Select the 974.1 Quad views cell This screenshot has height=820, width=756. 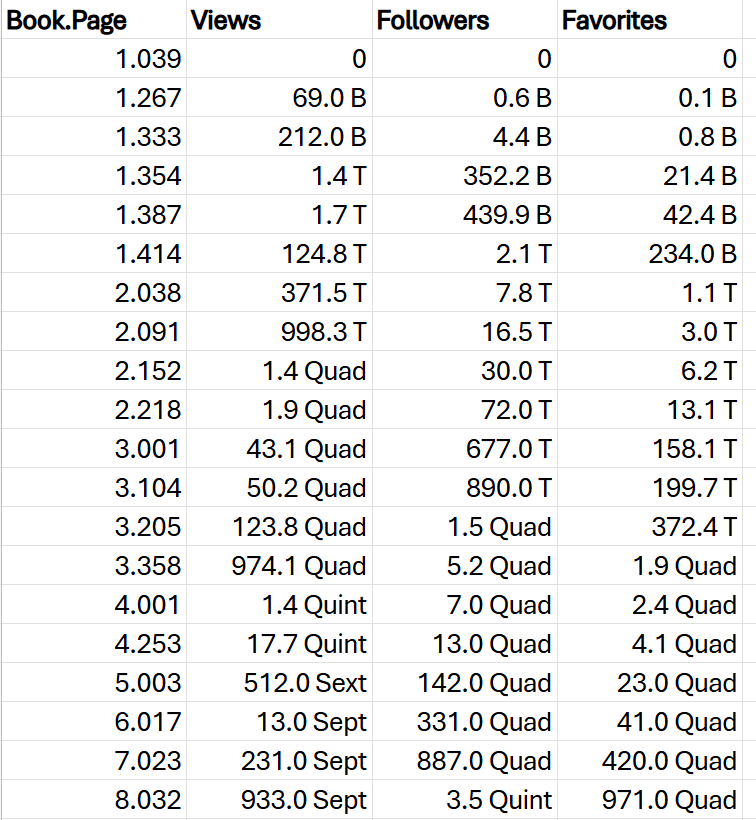pos(279,565)
